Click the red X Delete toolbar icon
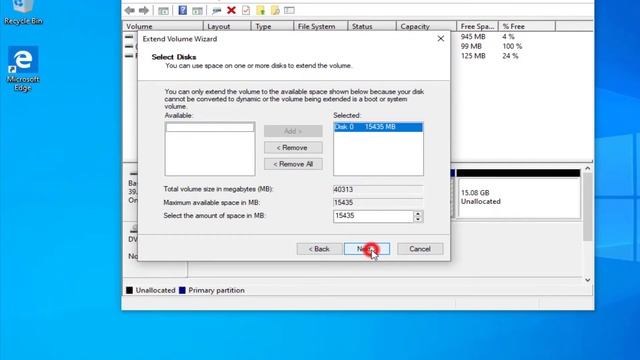 (231, 10)
